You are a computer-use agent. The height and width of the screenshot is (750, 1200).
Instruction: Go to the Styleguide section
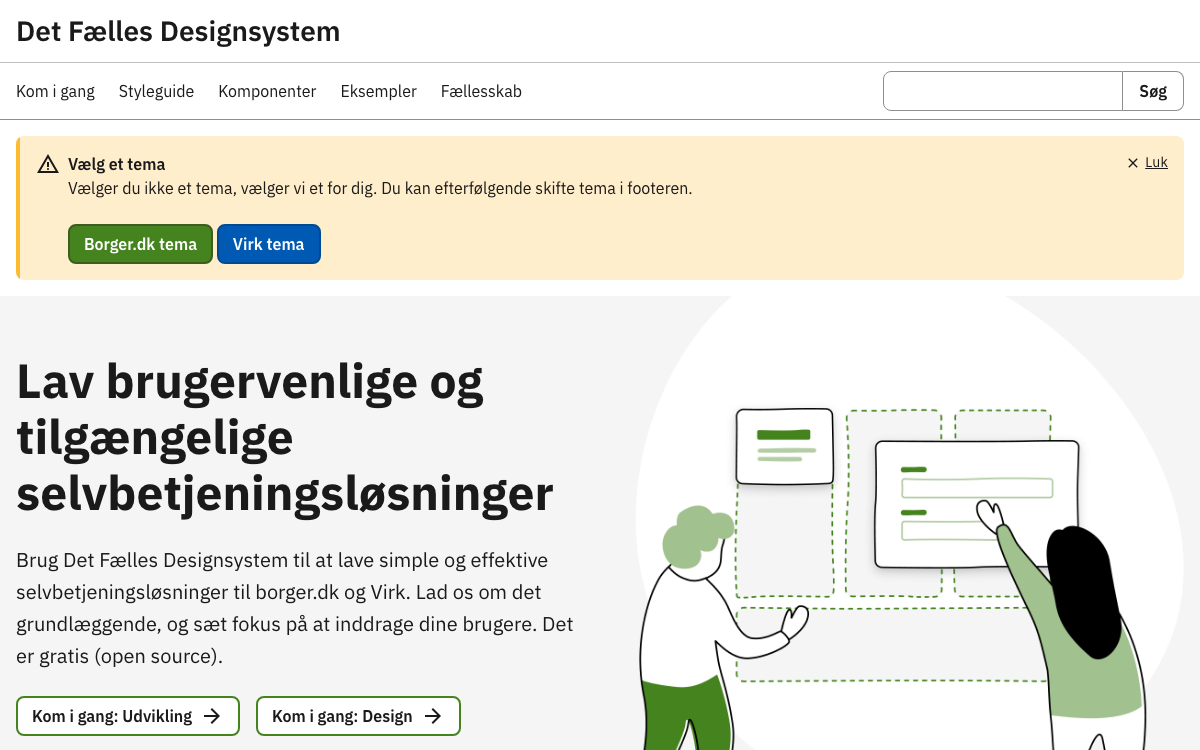click(x=156, y=91)
